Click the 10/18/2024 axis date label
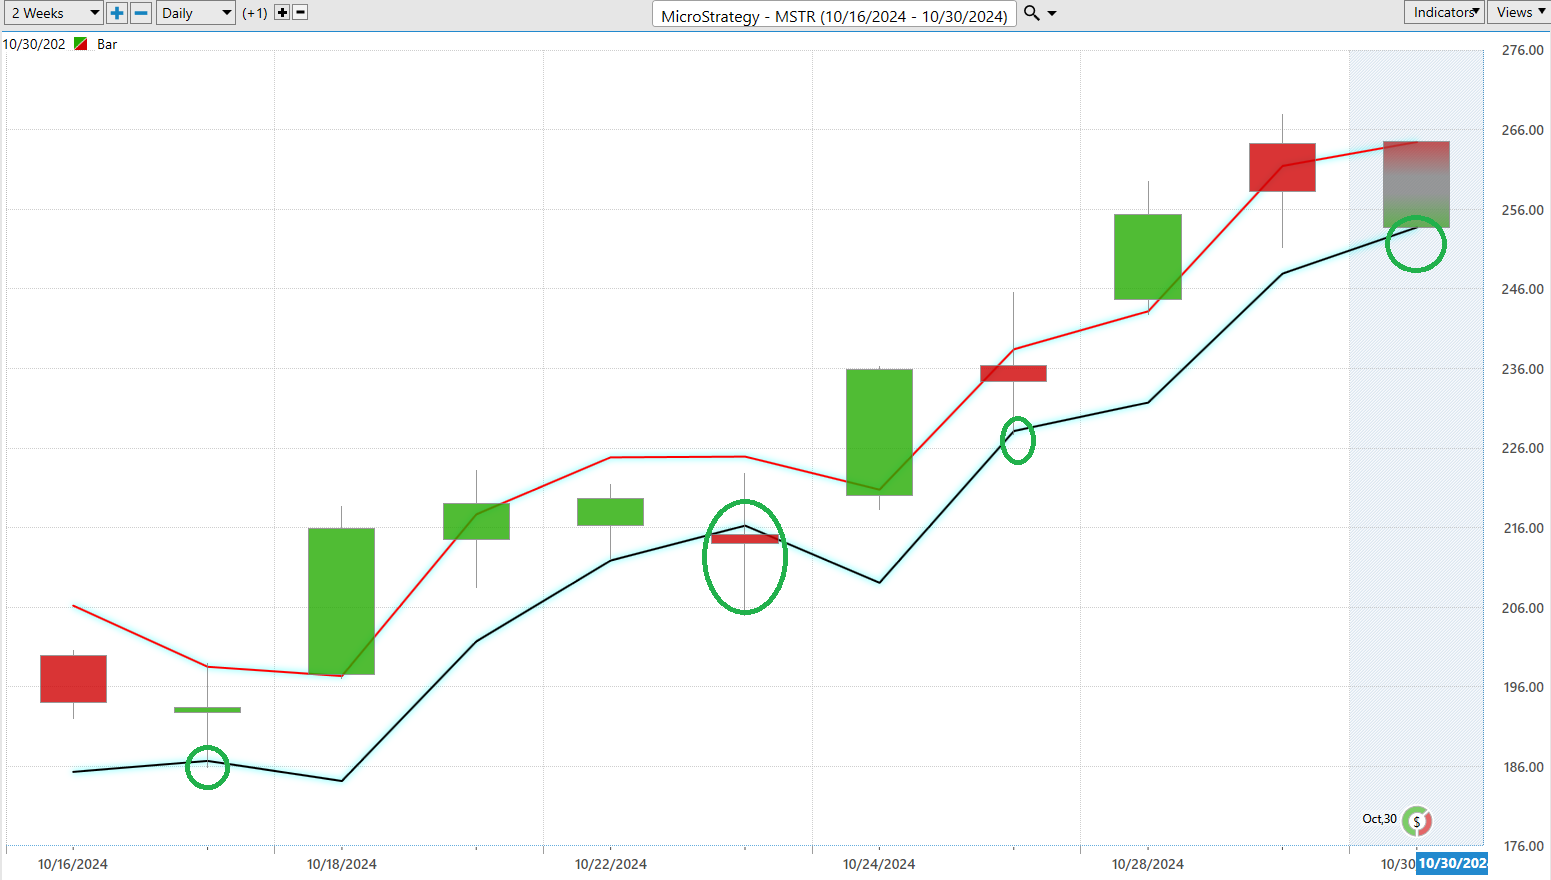The image size is (1551, 880). [x=342, y=864]
